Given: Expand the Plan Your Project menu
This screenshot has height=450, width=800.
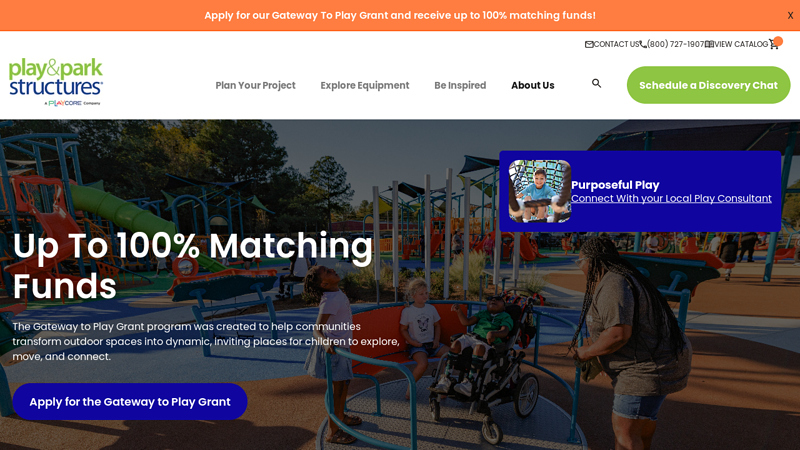Looking at the screenshot, I should [x=255, y=85].
